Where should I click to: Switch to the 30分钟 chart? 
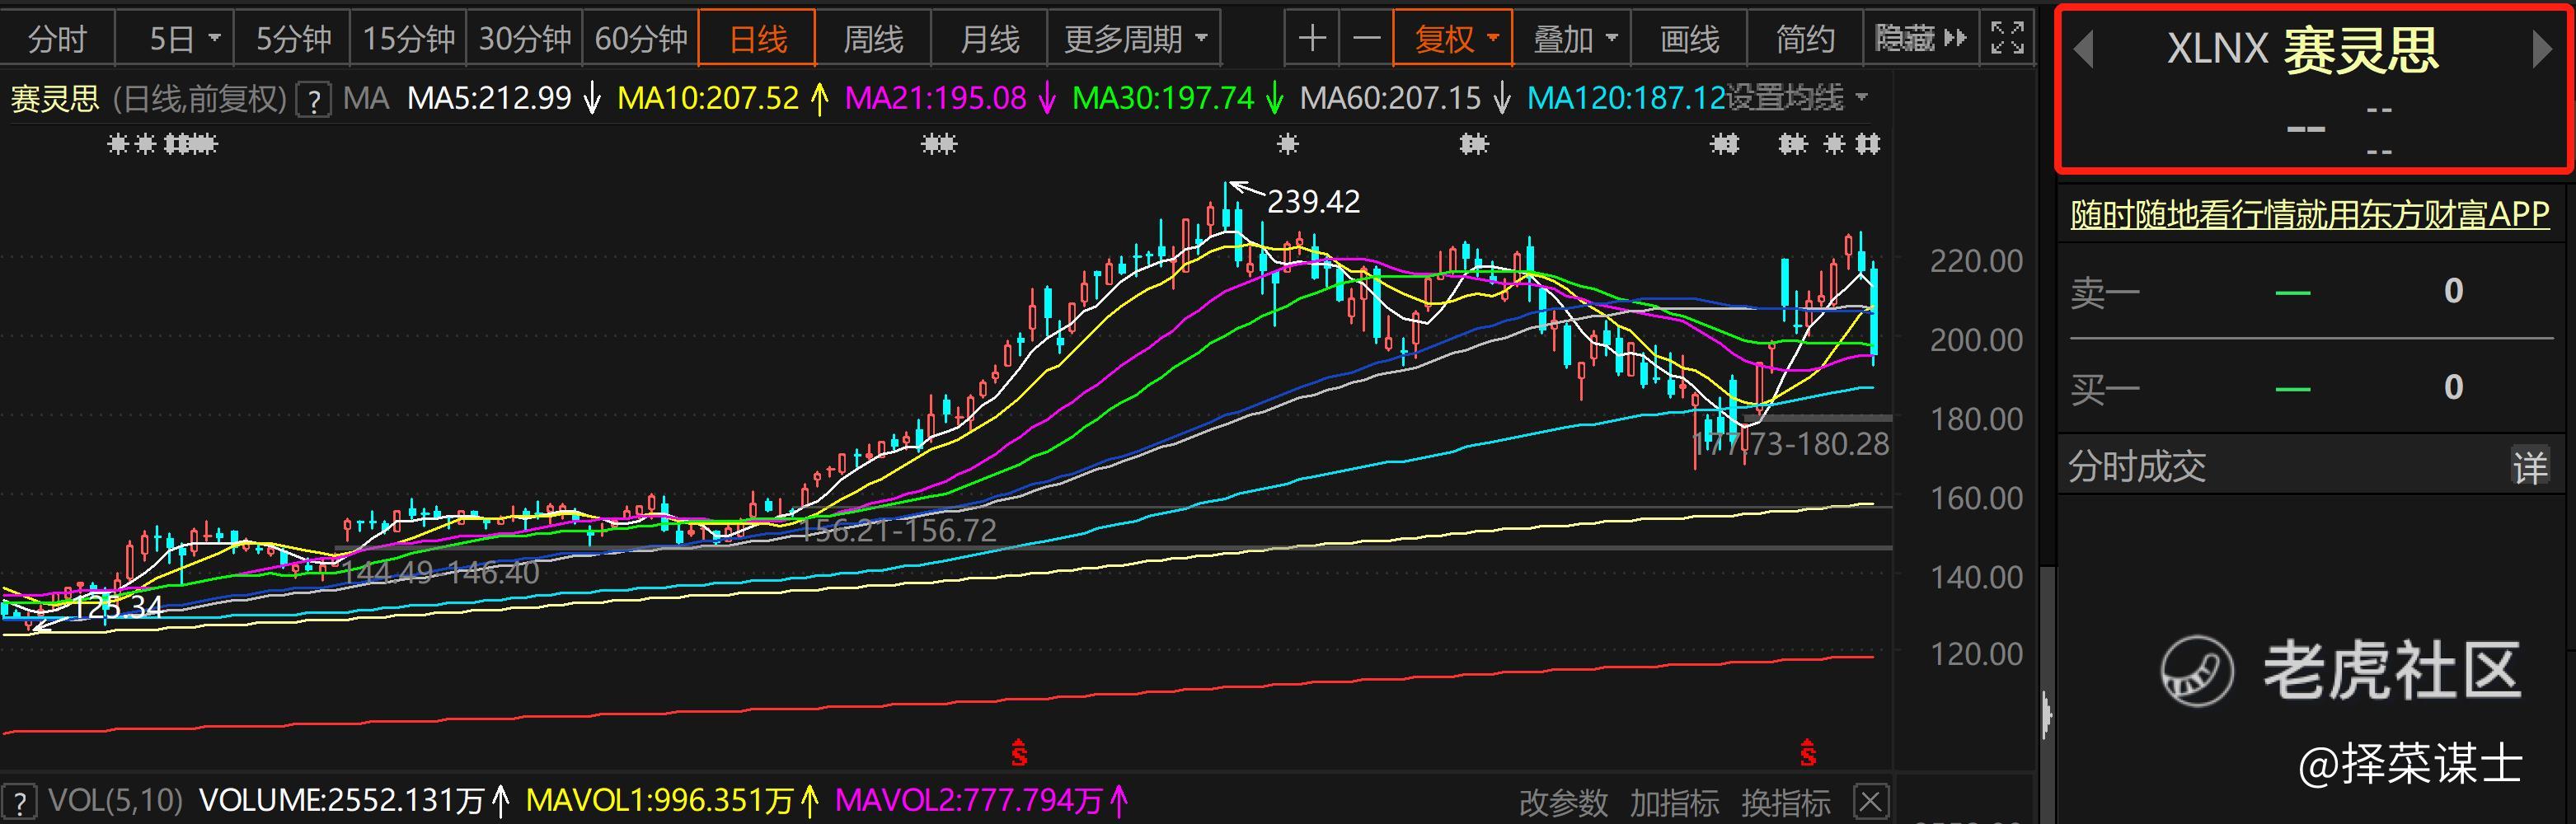pyautogui.click(x=525, y=39)
